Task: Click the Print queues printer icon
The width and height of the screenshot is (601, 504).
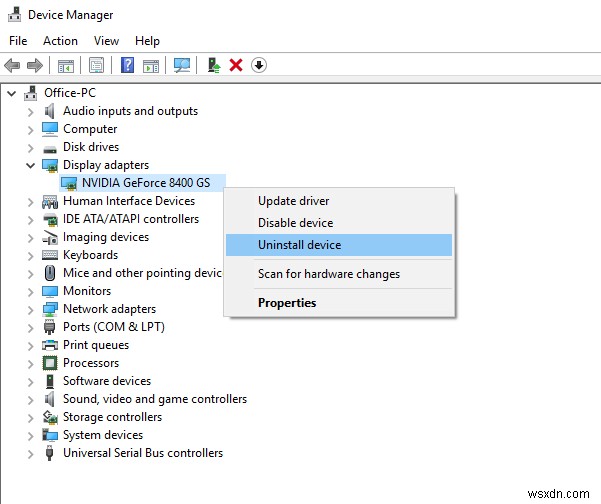Action: (x=50, y=345)
